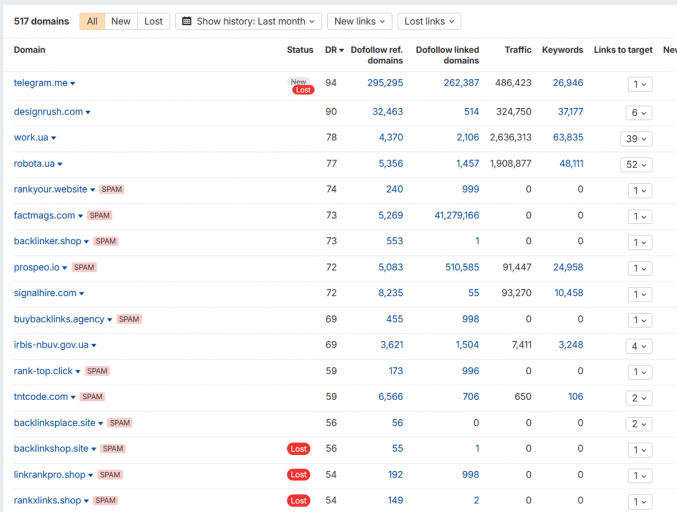Expand the caret next to telegram.me
The height and width of the screenshot is (512, 677).
coord(73,83)
